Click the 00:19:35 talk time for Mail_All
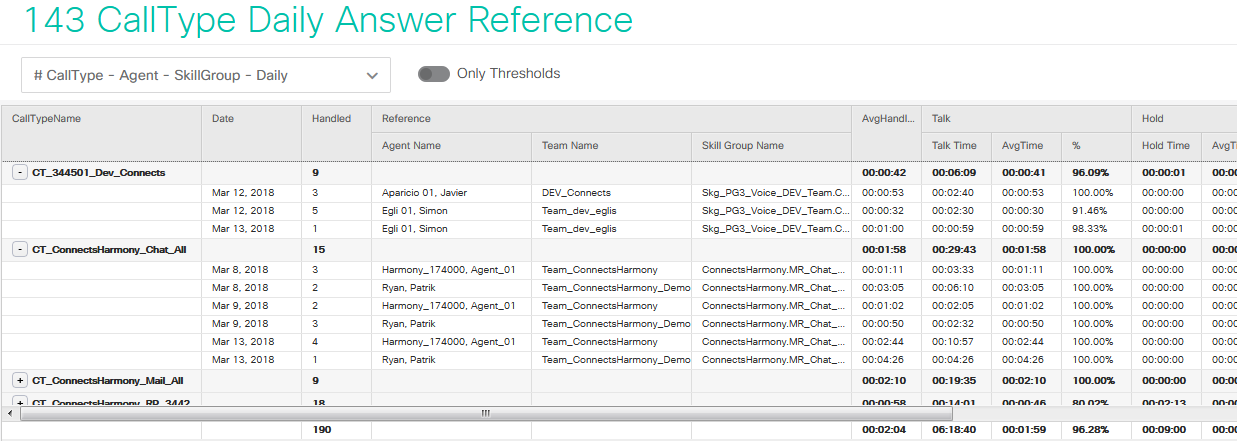 (954, 381)
